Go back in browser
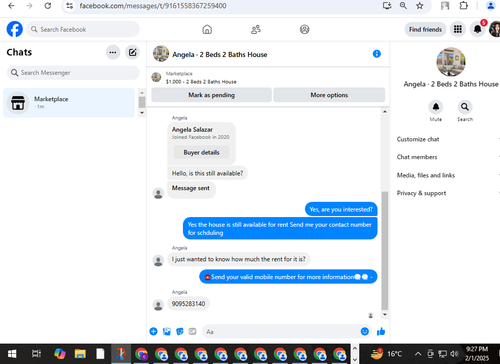The image size is (500, 364). click(11, 6)
